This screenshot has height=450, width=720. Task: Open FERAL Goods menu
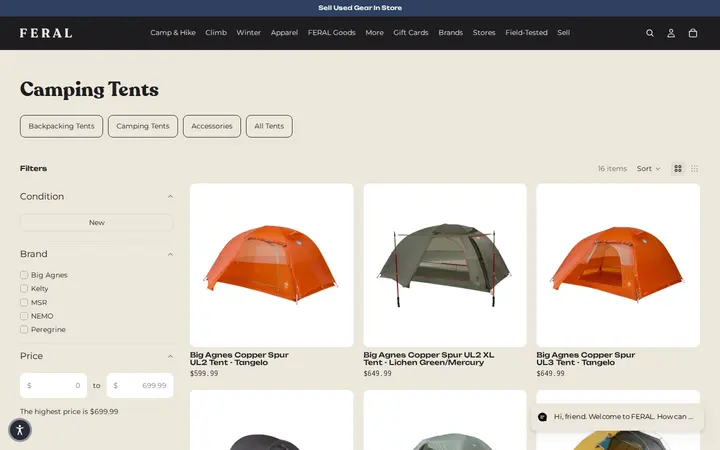(x=332, y=33)
